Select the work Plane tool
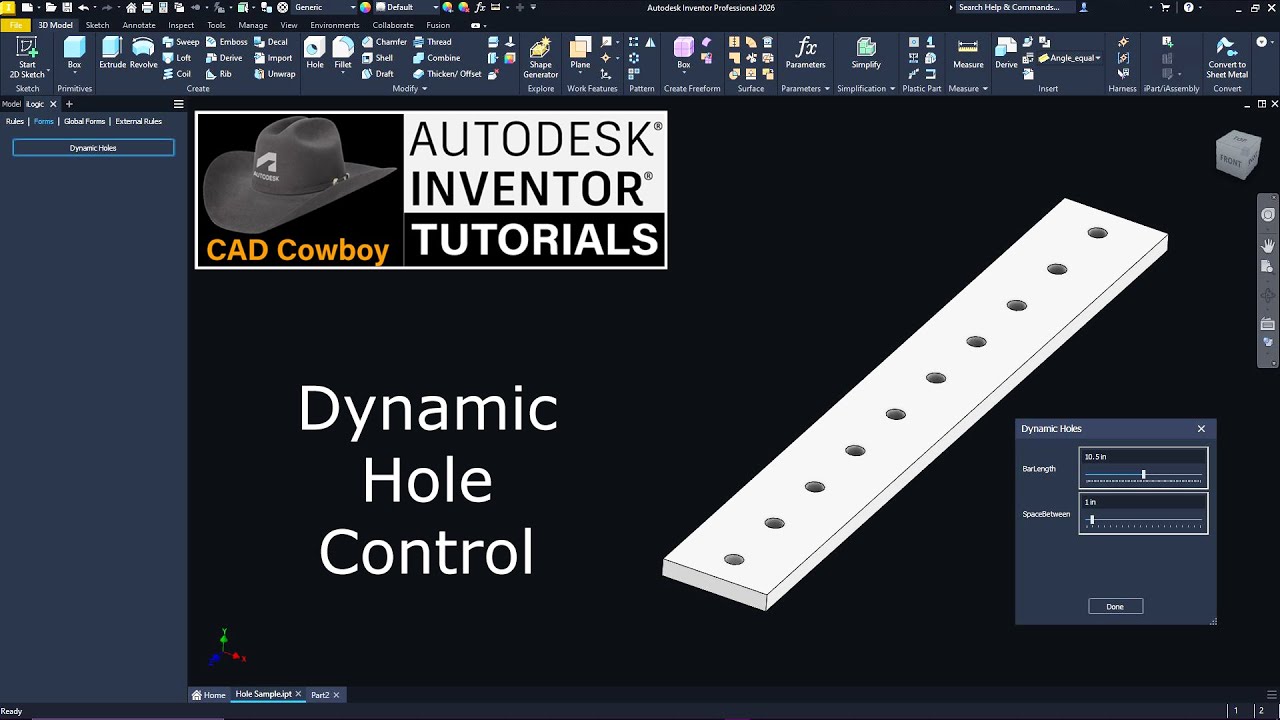 pos(580,55)
